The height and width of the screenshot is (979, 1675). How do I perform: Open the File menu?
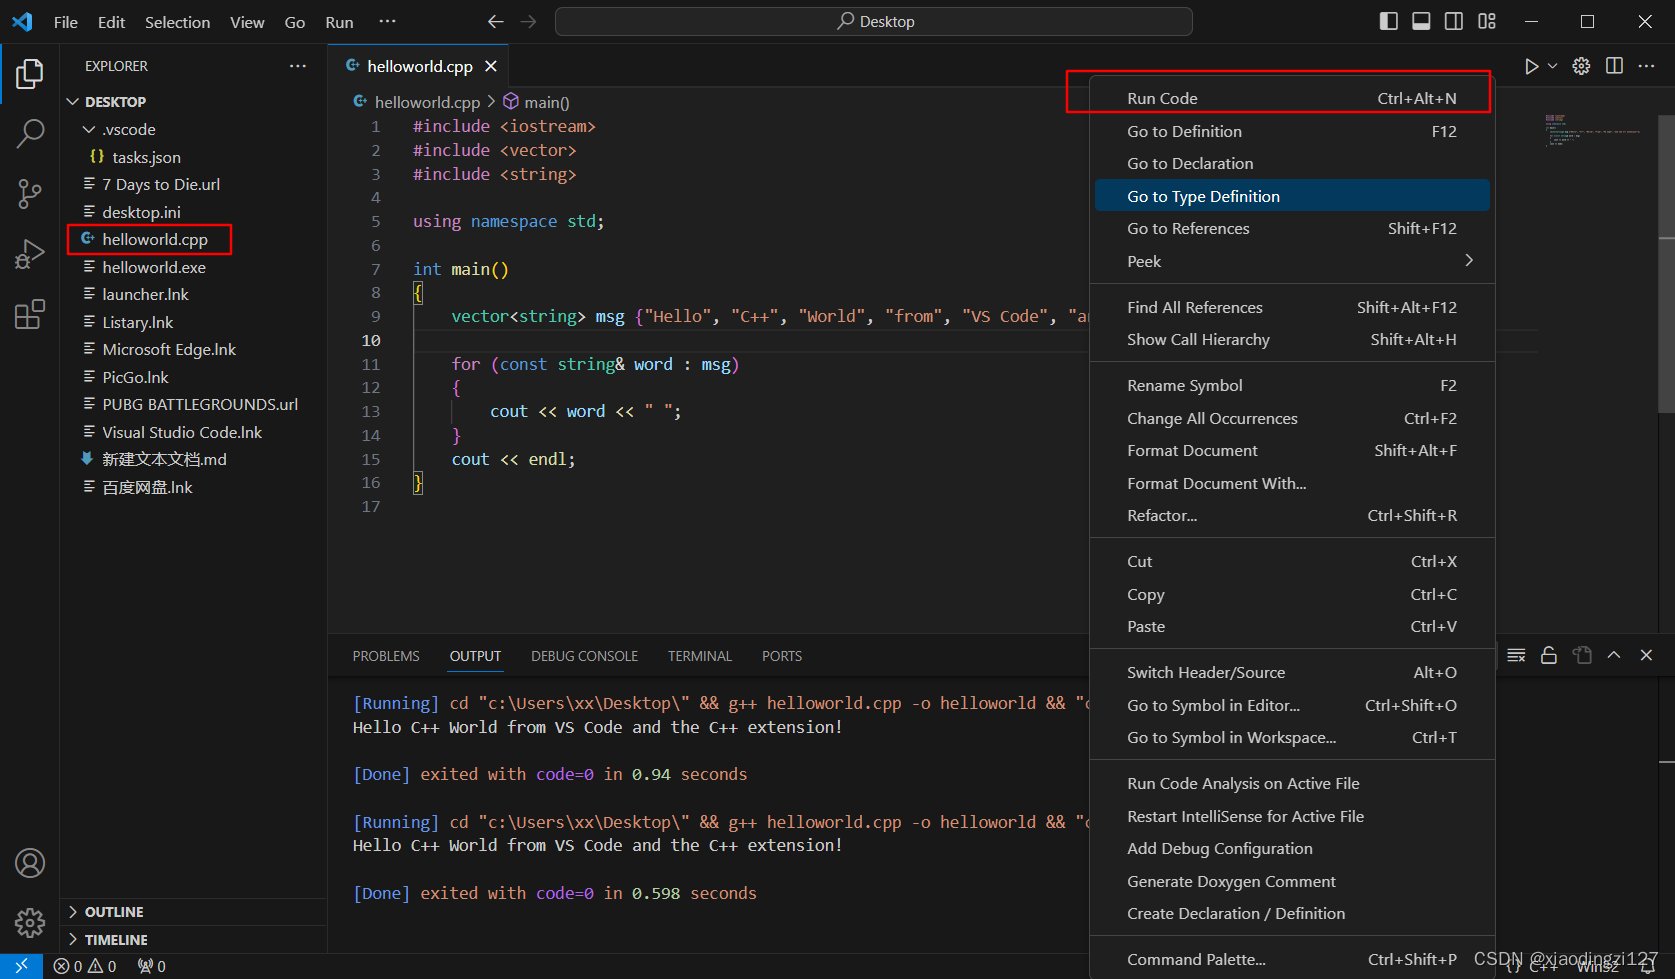(66, 22)
